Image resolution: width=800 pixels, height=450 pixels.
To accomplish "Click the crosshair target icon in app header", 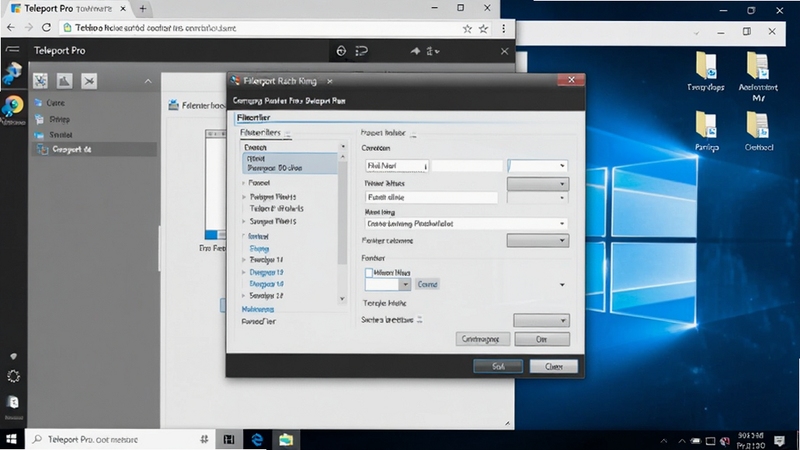I will coord(341,51).
